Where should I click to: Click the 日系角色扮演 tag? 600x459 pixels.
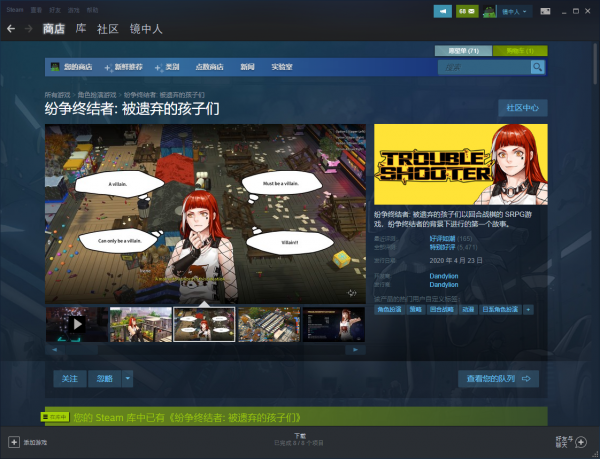(500, 309)
